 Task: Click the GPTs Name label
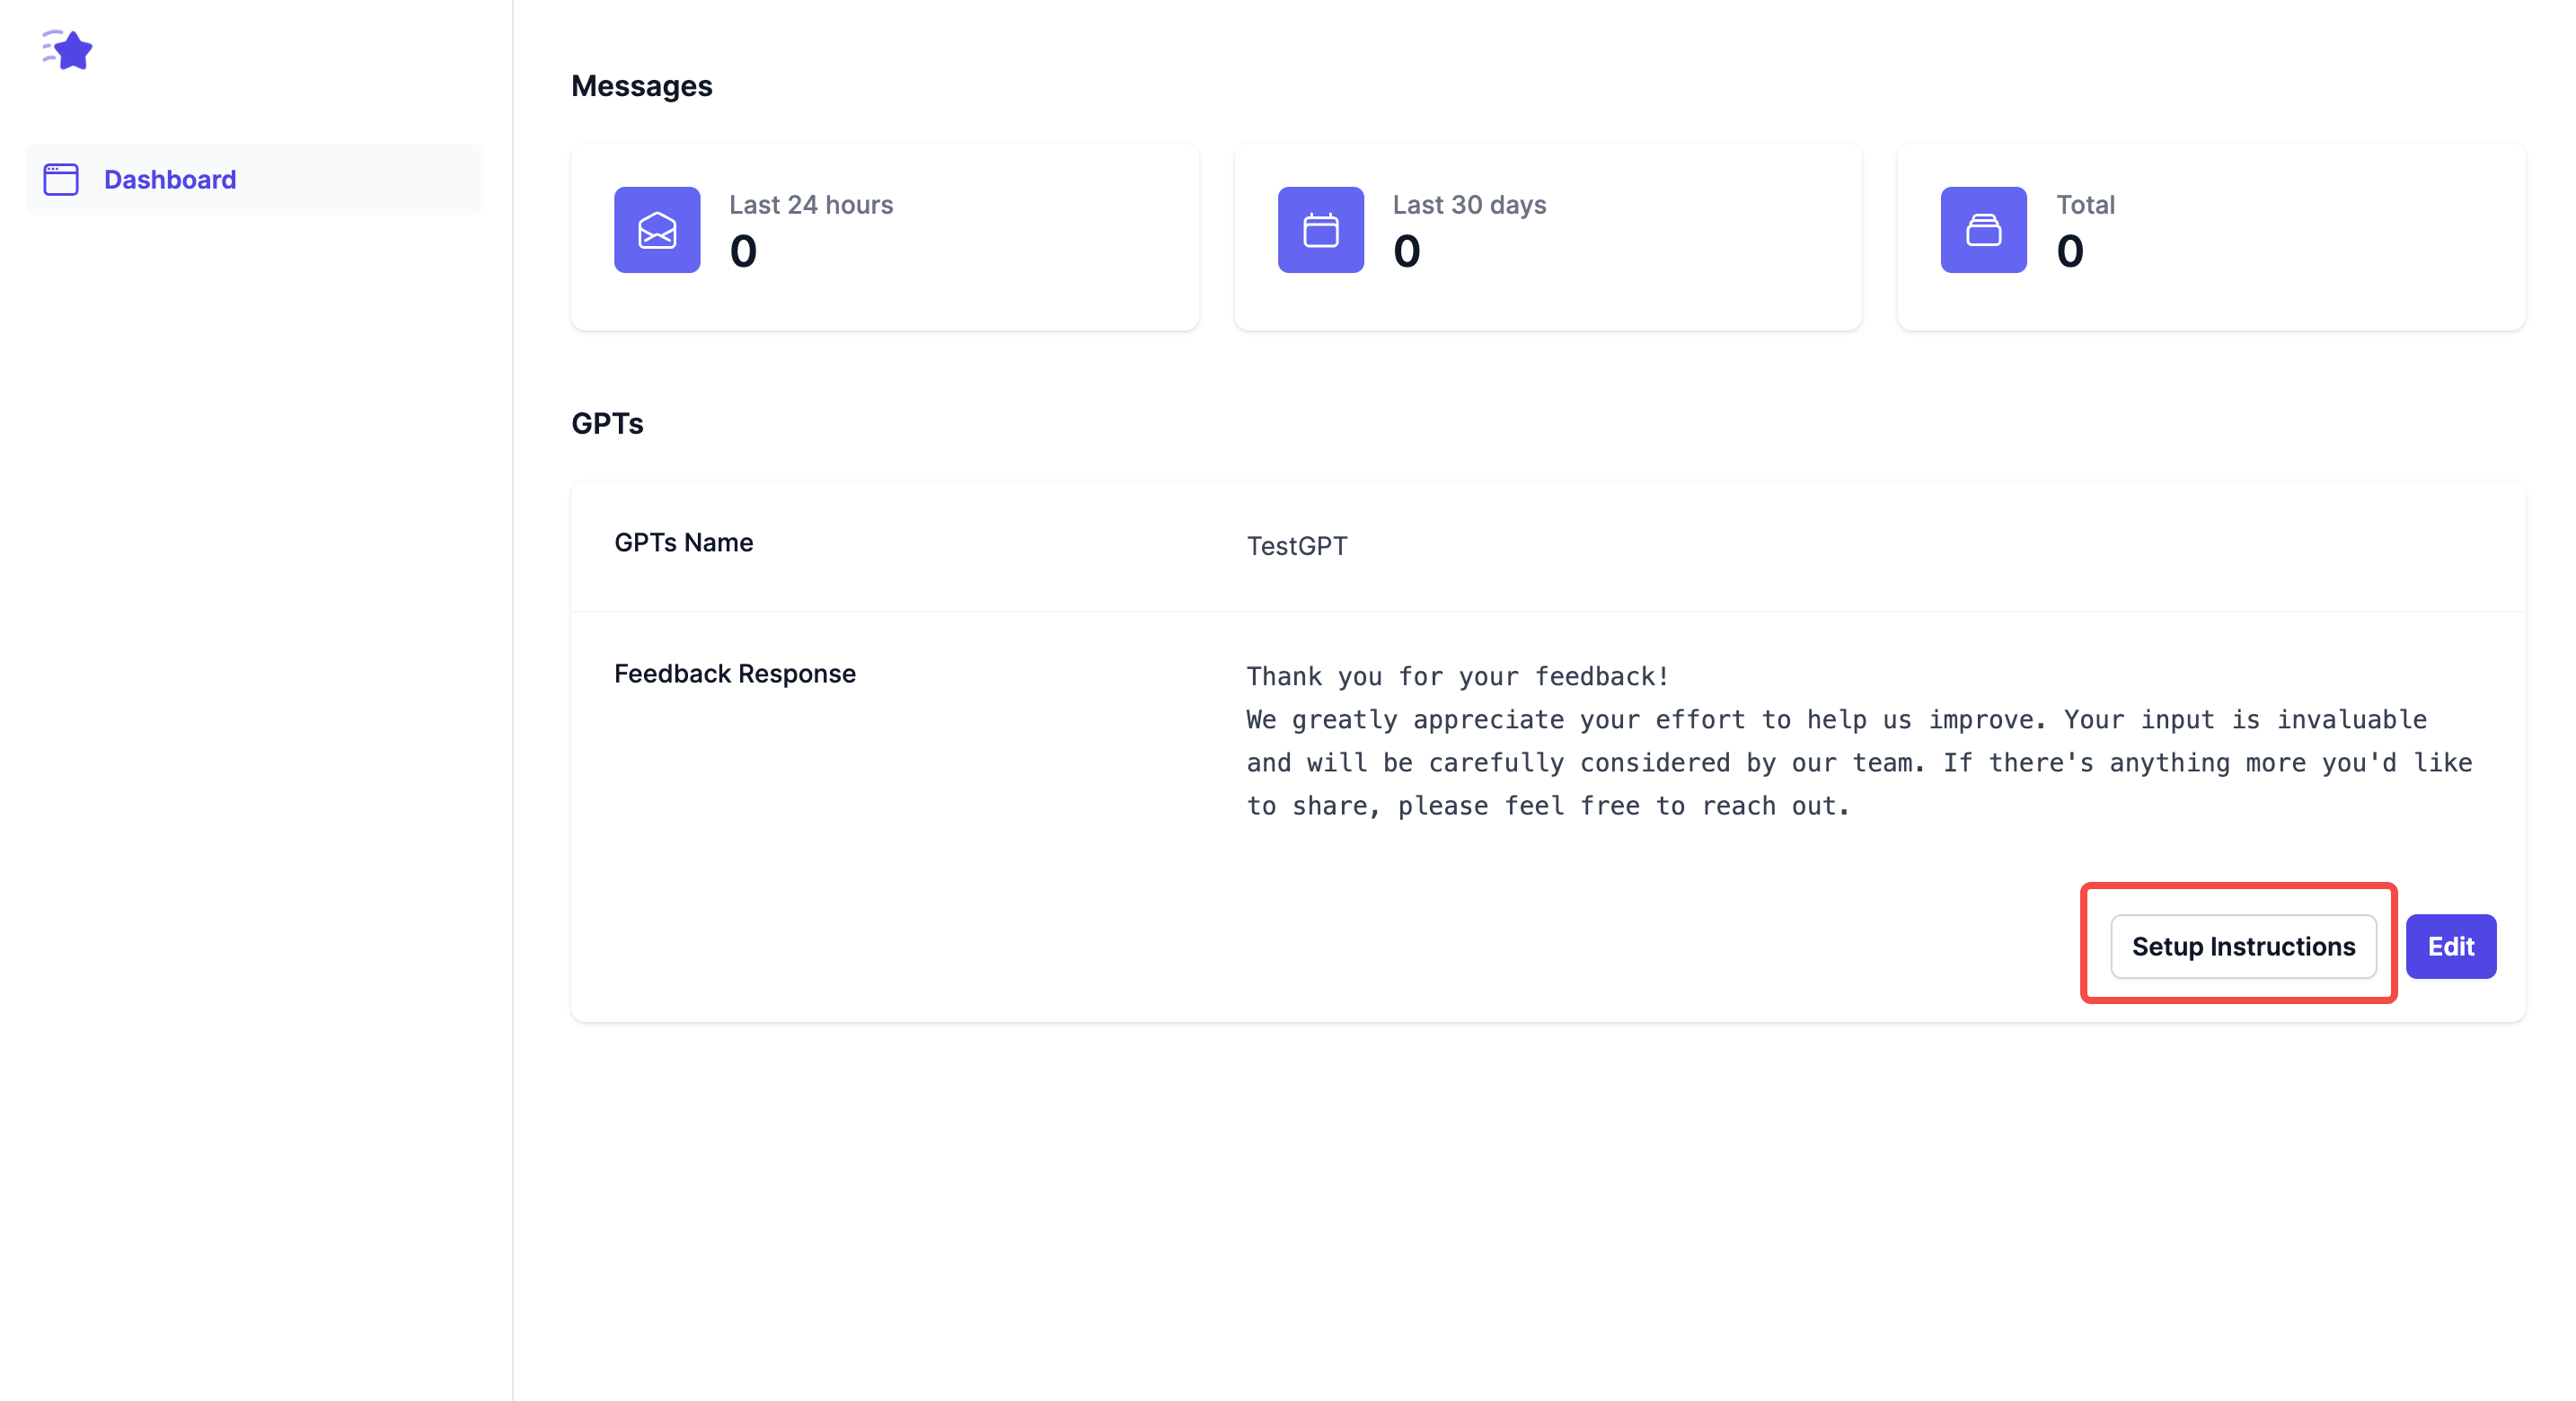click(683, 543)
